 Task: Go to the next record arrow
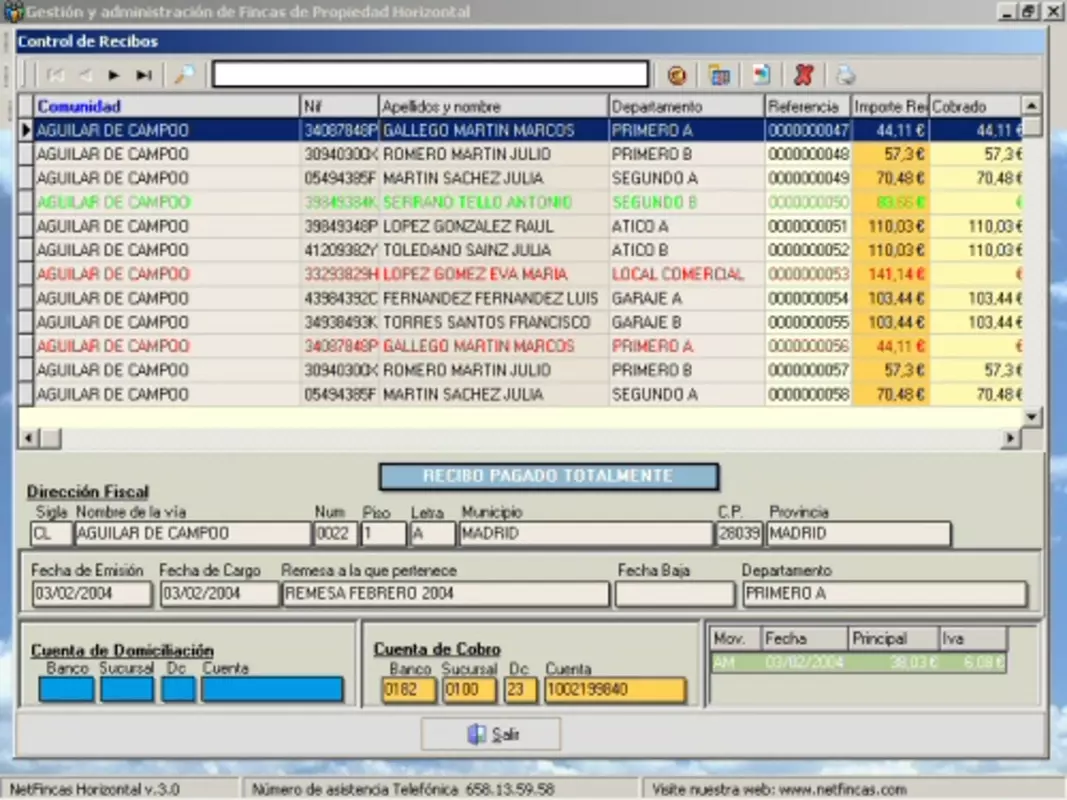click(114, 76)
